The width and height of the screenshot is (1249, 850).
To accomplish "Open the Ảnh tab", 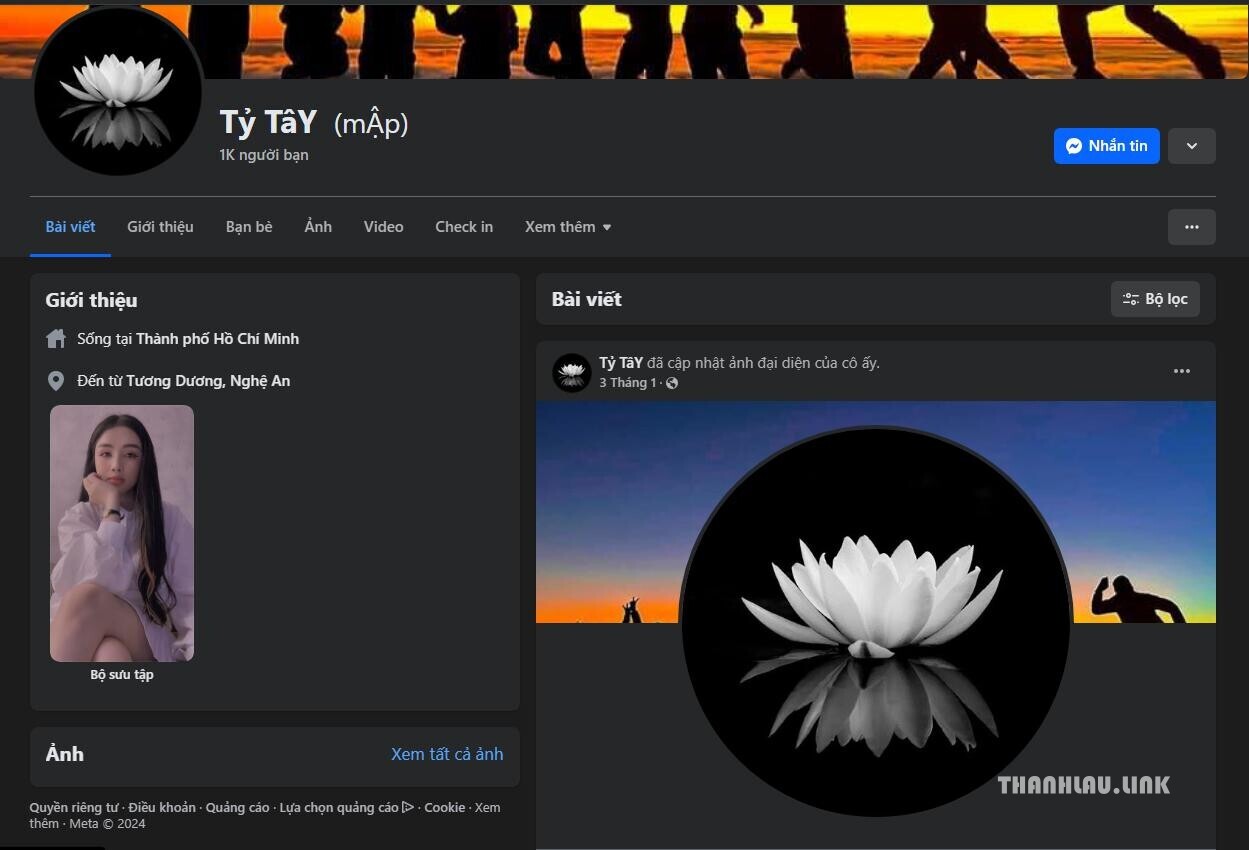I will pos(318,227).
